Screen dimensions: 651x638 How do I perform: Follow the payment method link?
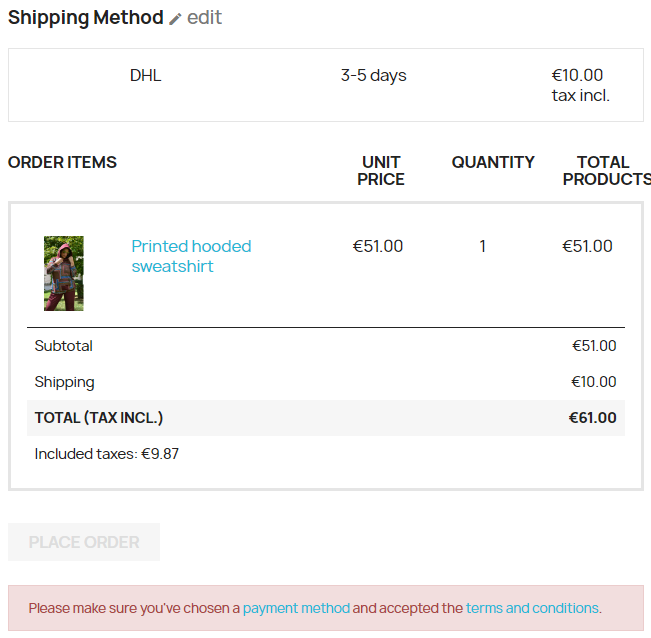pos(296,608)
